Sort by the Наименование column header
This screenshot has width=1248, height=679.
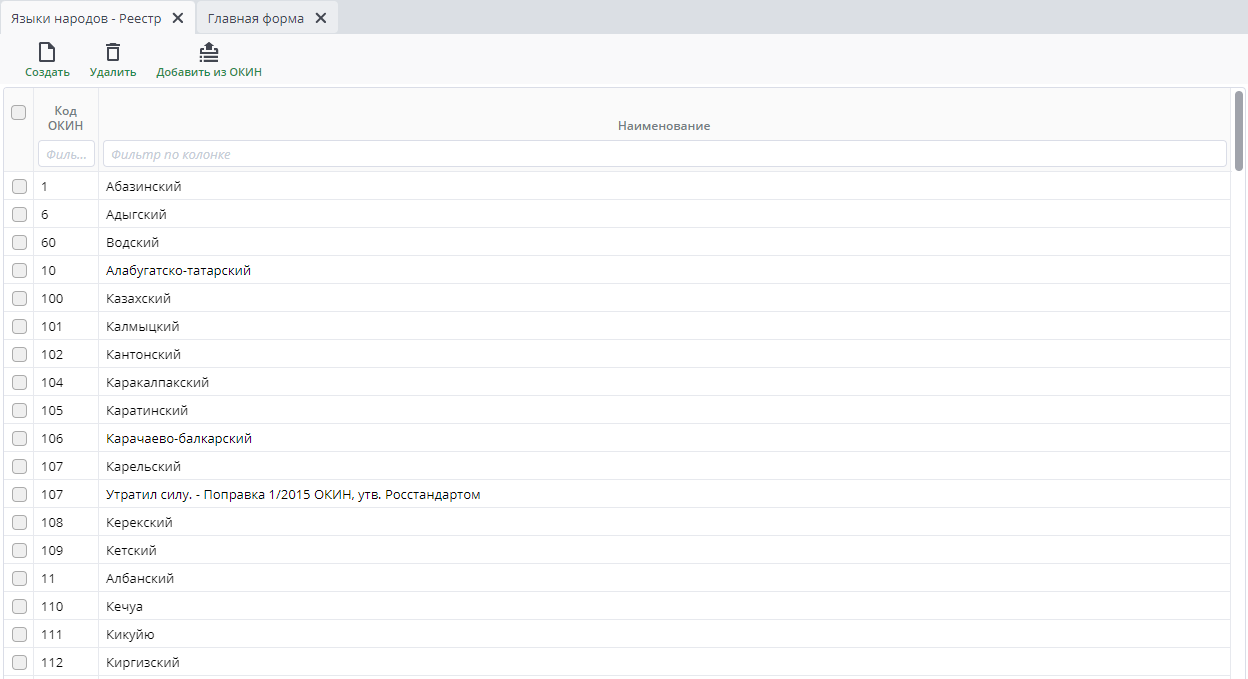pyautogui.click(x=664, y=126)
